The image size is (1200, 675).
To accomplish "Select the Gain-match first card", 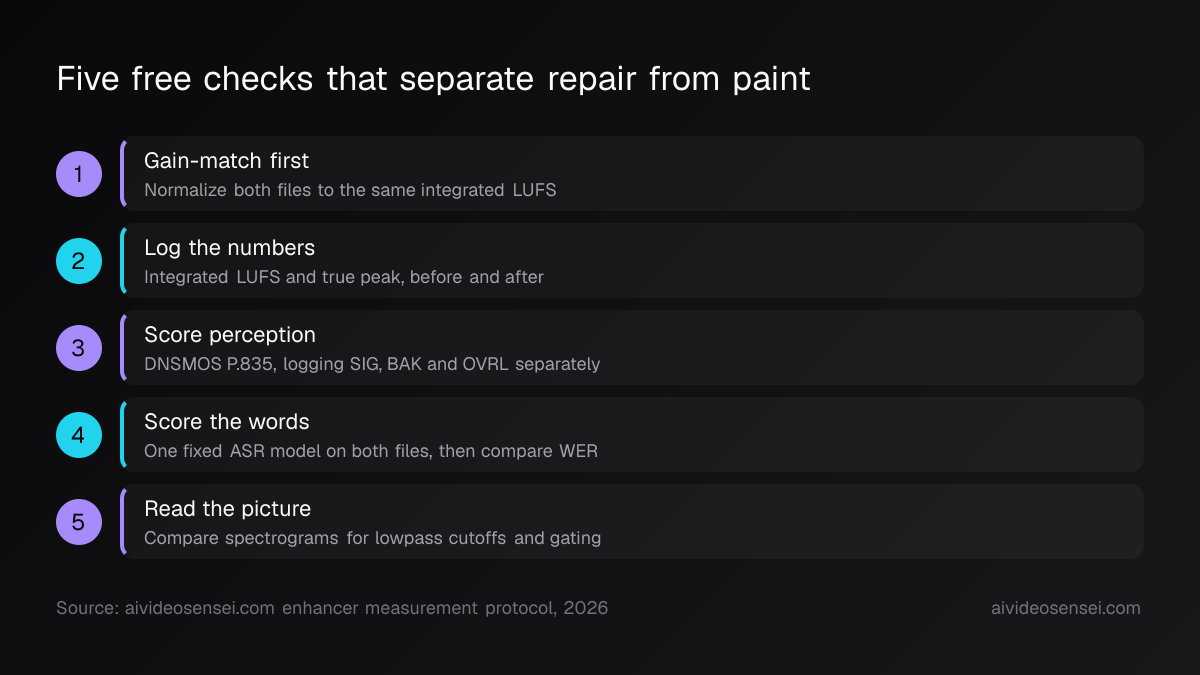I will (632, 174).
